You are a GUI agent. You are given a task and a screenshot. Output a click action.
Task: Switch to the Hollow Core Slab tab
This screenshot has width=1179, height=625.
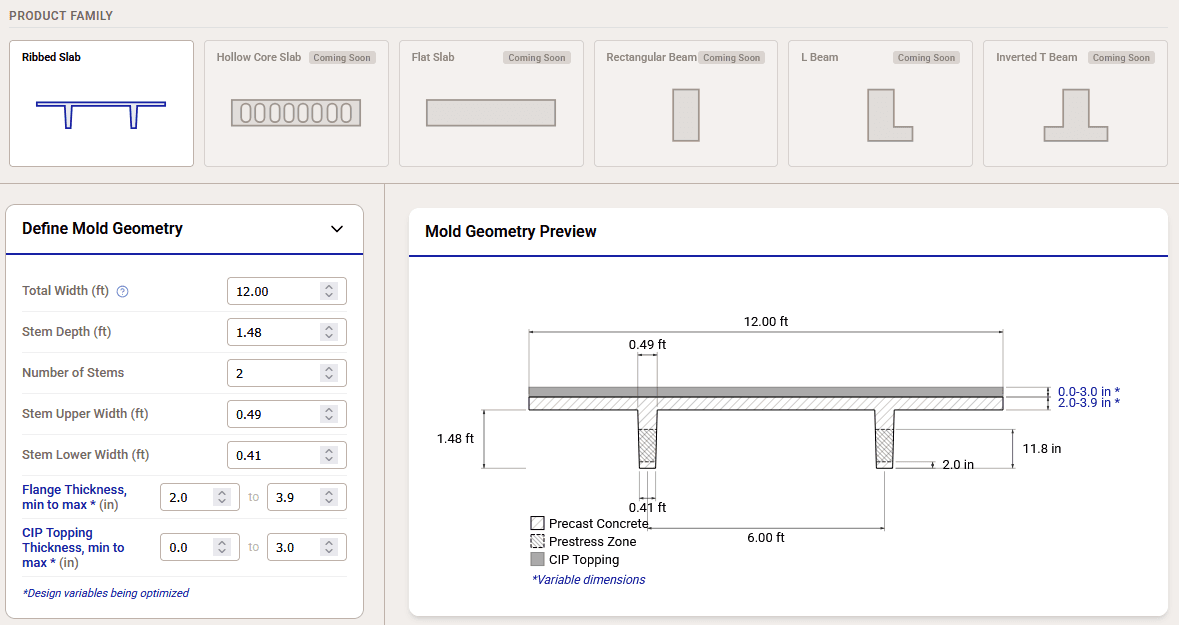pos(295,103)
